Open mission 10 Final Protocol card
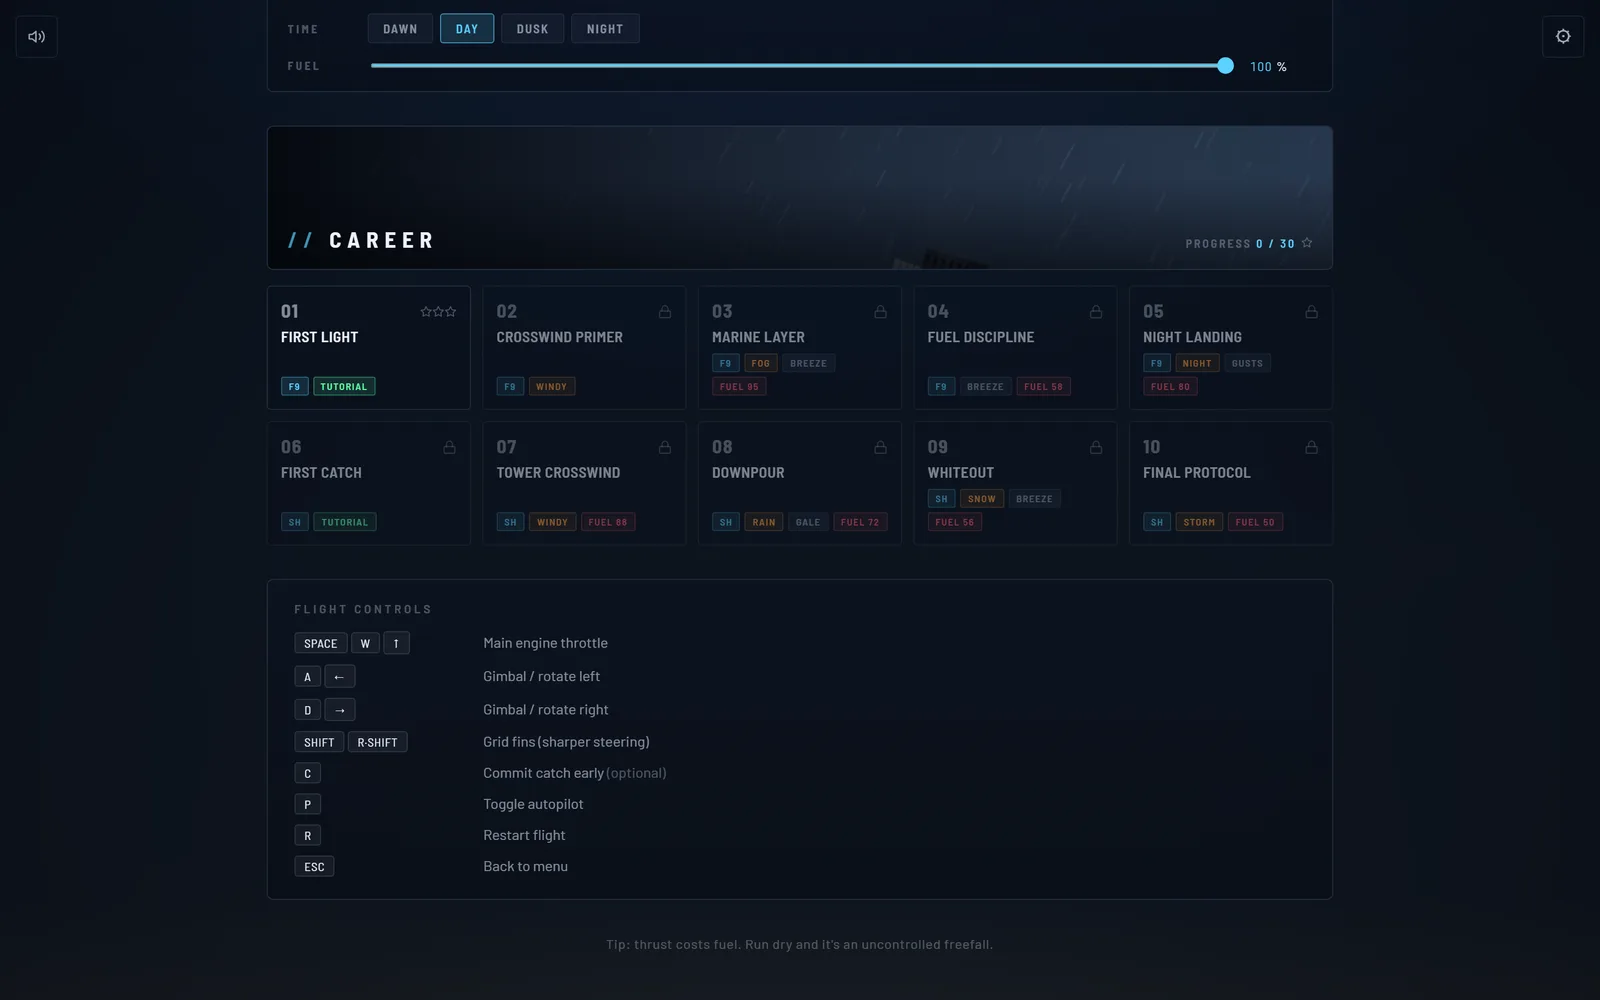Image resolution: width=1600 pixels, height=1000 pixels. point(1231,483)
